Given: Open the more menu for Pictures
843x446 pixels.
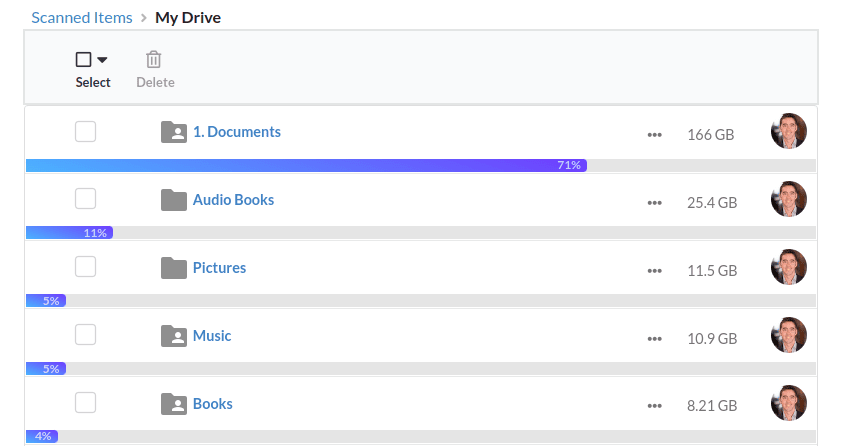Looking at the screenshot, I should tap(654, 271).
